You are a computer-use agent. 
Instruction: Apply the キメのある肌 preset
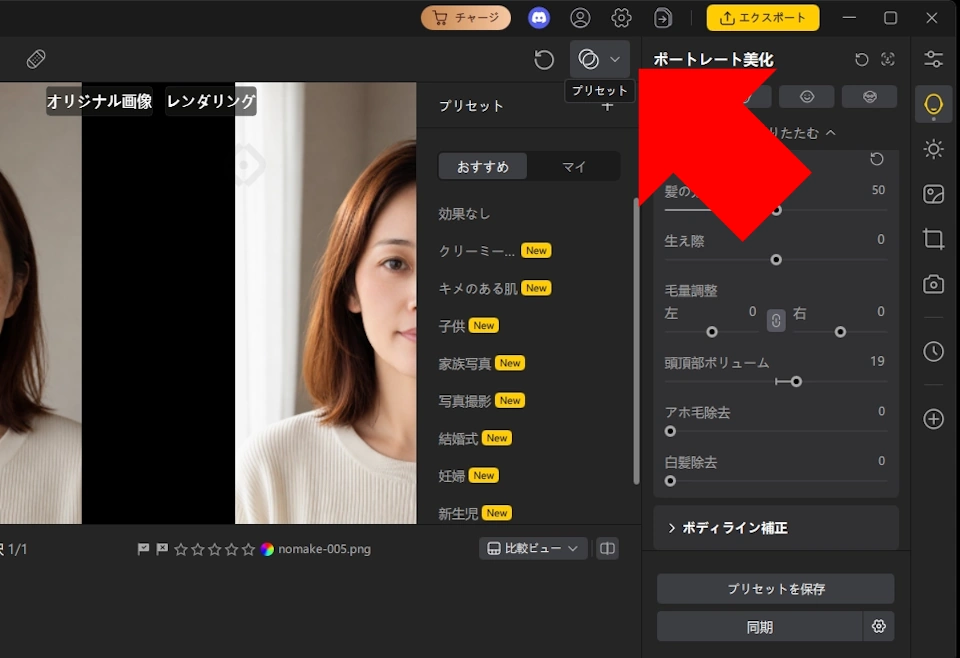pyautogui.click(x=495, y=288)
